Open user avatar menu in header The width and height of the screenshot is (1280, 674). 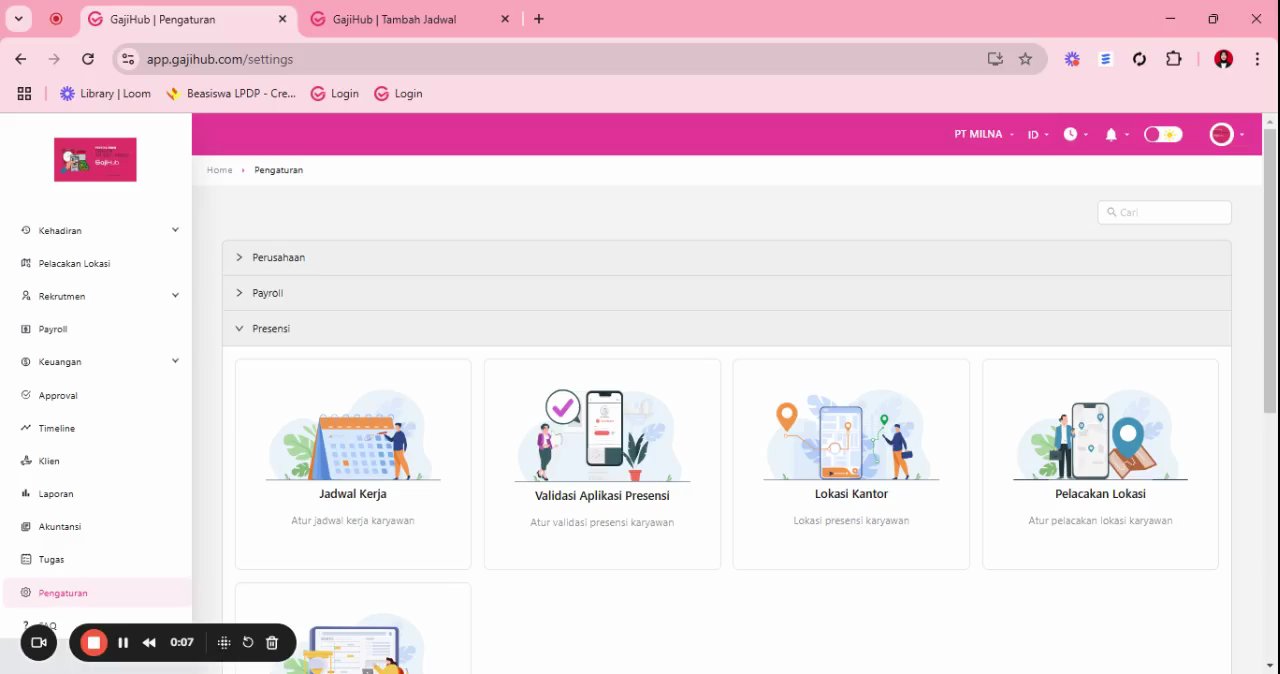click(1222, 134)
